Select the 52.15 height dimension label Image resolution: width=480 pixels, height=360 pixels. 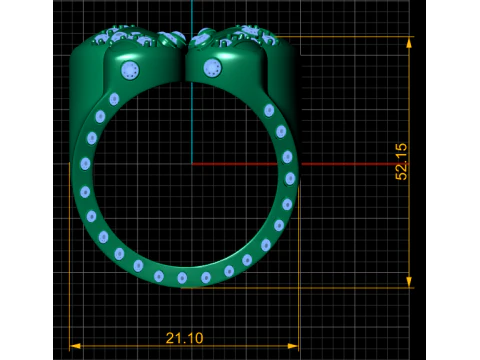pos(401,162)
